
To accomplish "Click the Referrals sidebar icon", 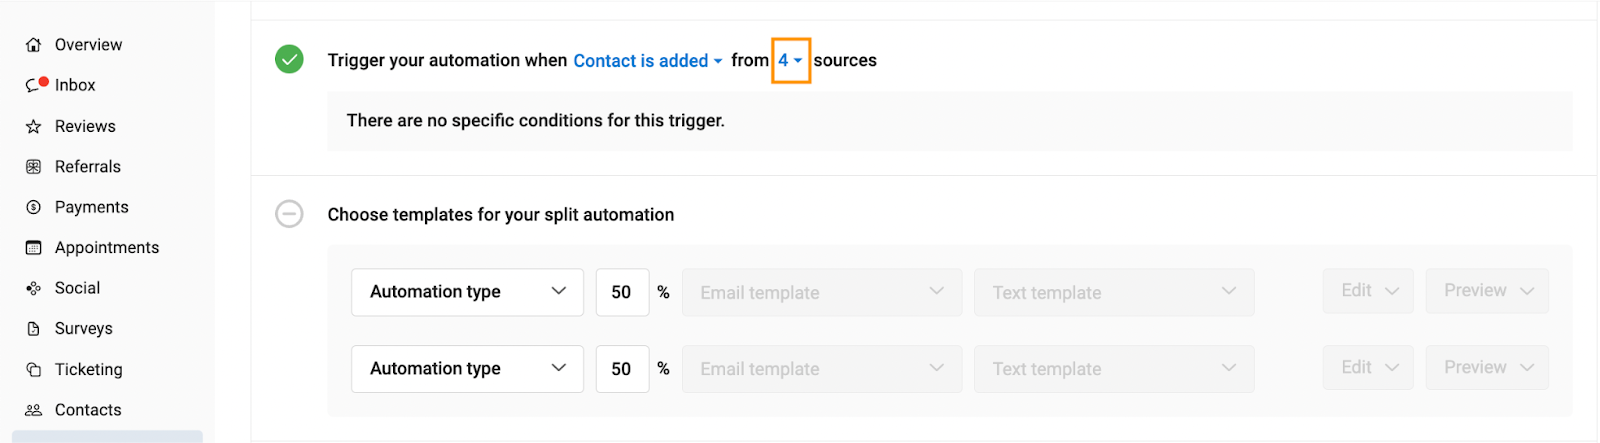I will point(34,167).
